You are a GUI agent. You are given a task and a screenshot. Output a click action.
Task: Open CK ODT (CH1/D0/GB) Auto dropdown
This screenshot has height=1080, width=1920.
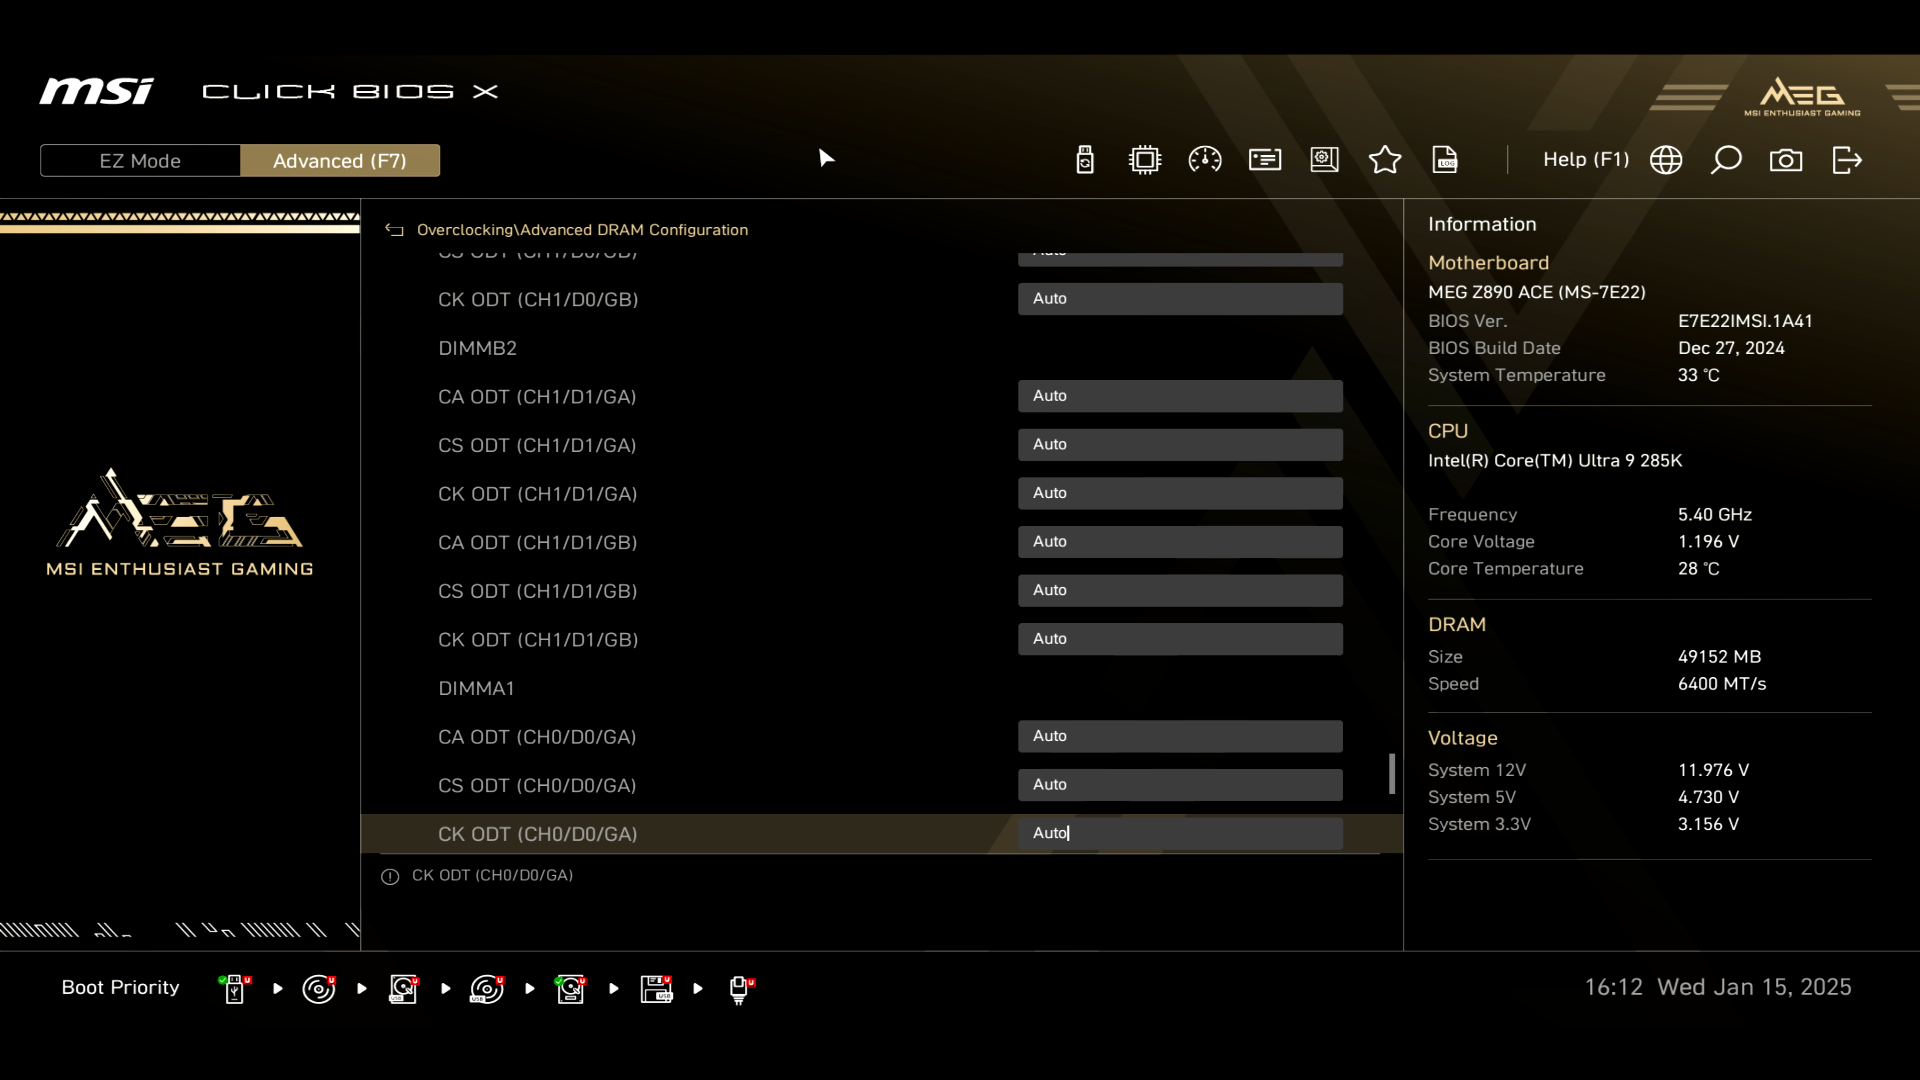(1180, 299)
